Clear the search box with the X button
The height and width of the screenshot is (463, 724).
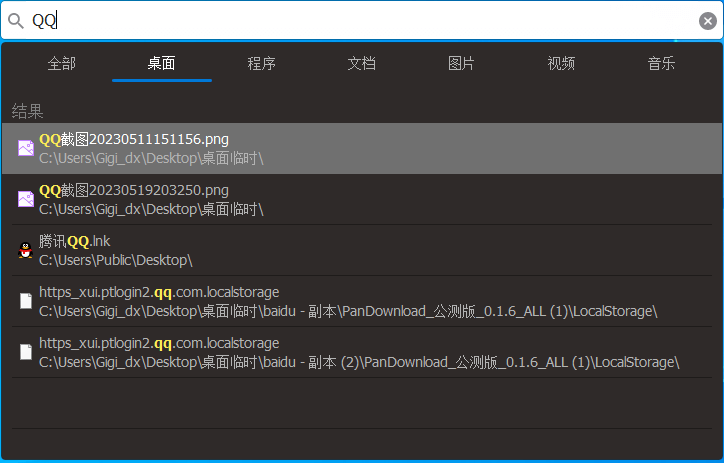click(707, 21)
